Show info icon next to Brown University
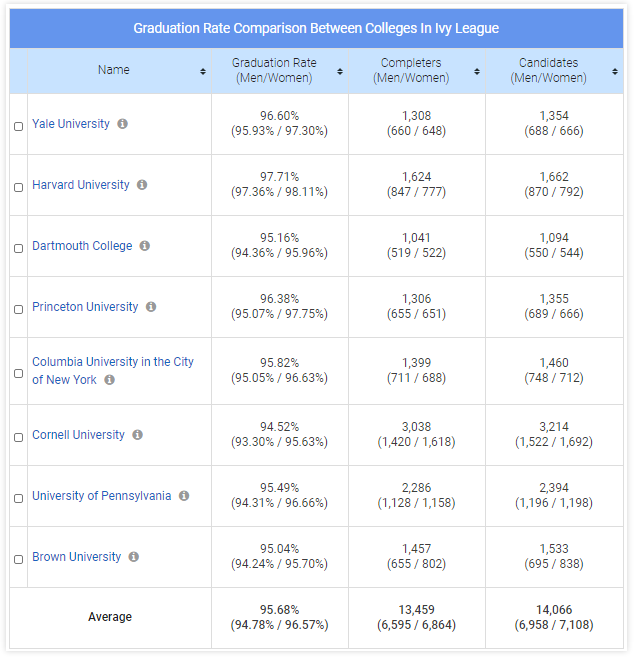 pyautogui.click(x=134, y=557)
